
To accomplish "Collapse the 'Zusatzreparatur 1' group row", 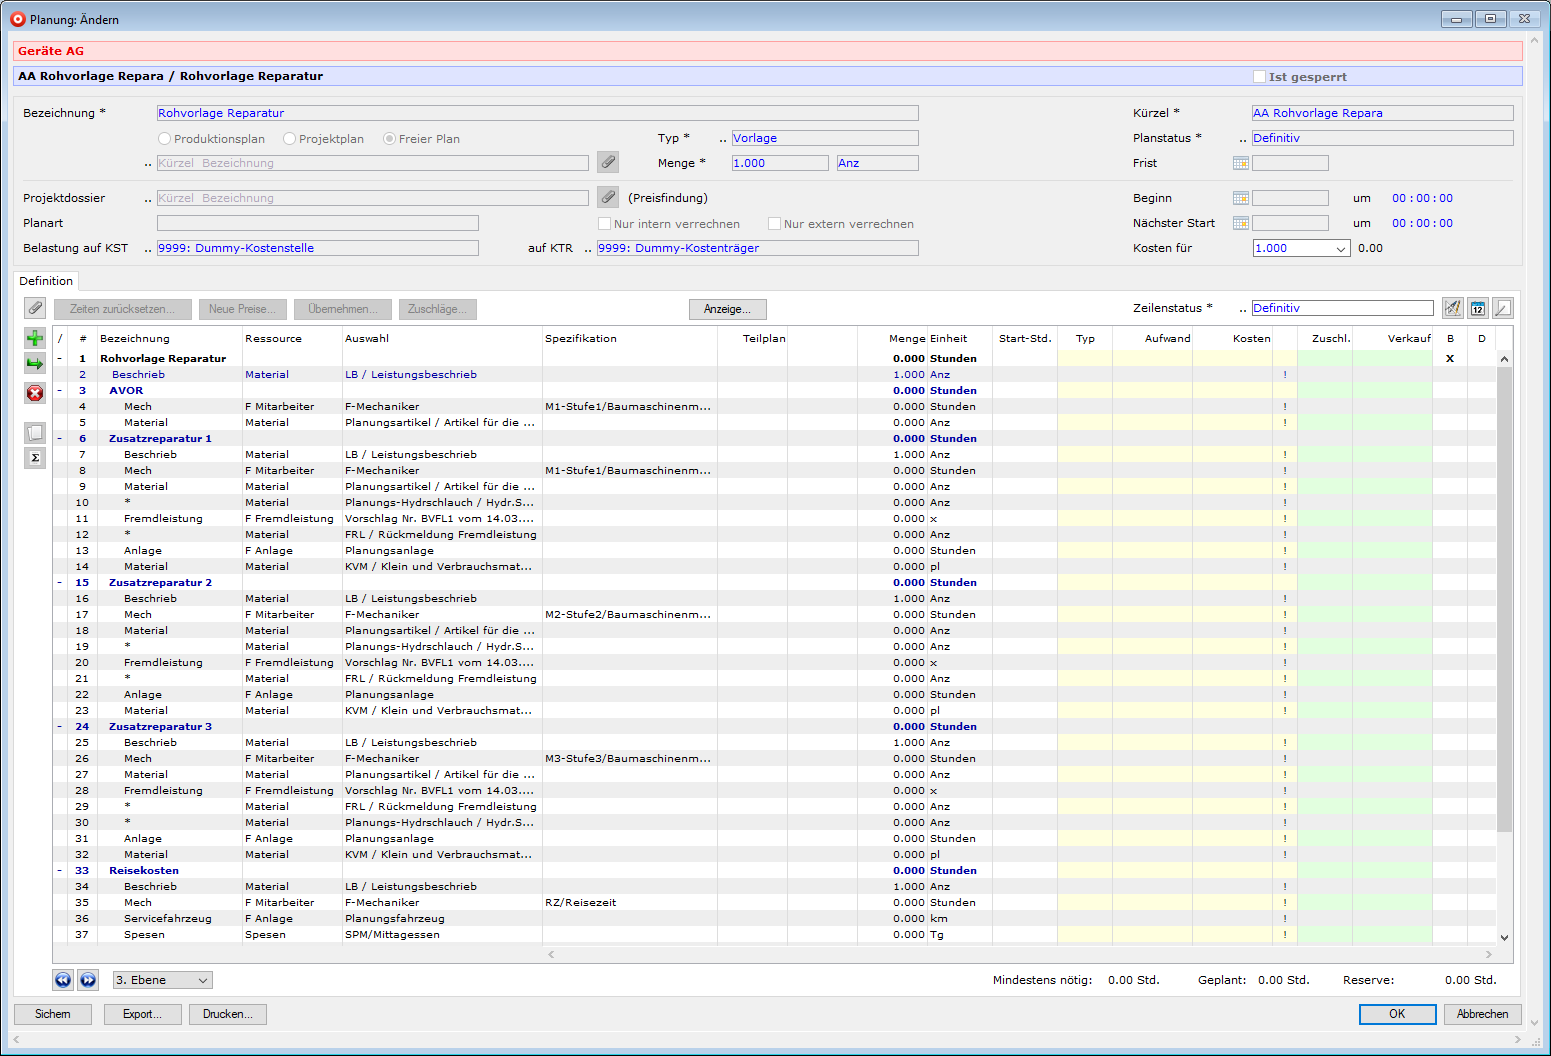I will click(60, 439).
